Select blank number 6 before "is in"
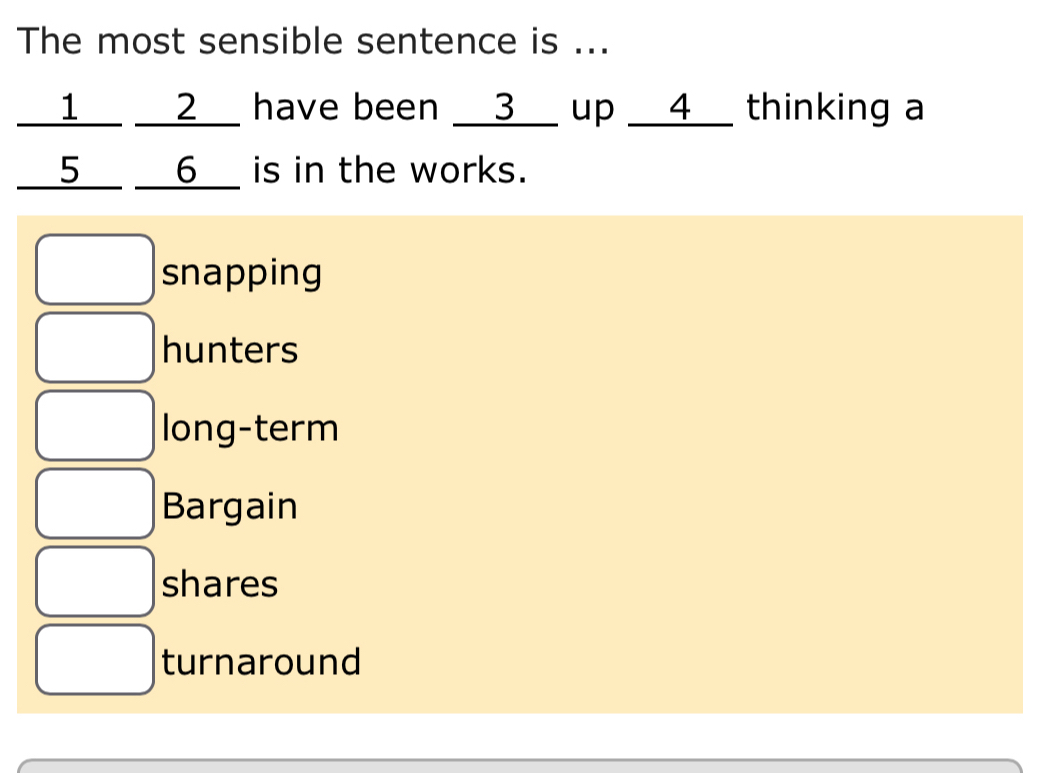Screen dimensions: 1045x773 pyautogui.click(x=185, y=170)
